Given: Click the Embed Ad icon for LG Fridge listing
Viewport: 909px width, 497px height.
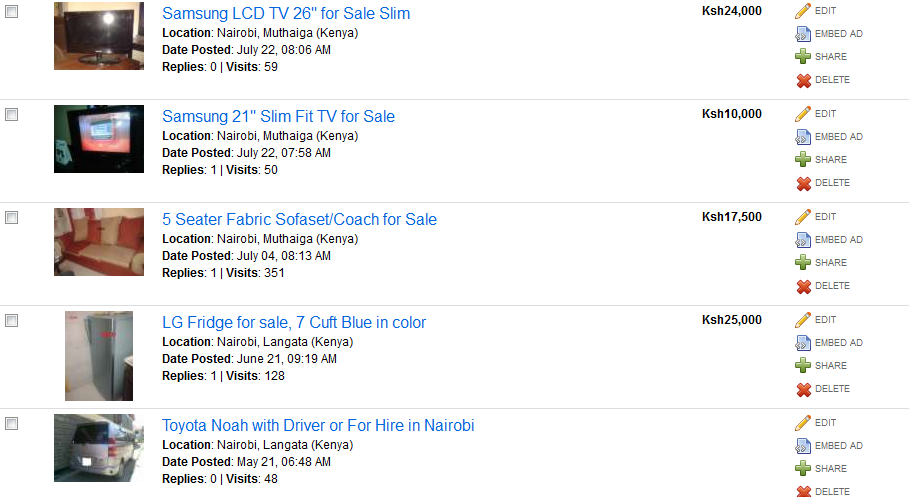Looking at the screenshot, I should [803, 343].
